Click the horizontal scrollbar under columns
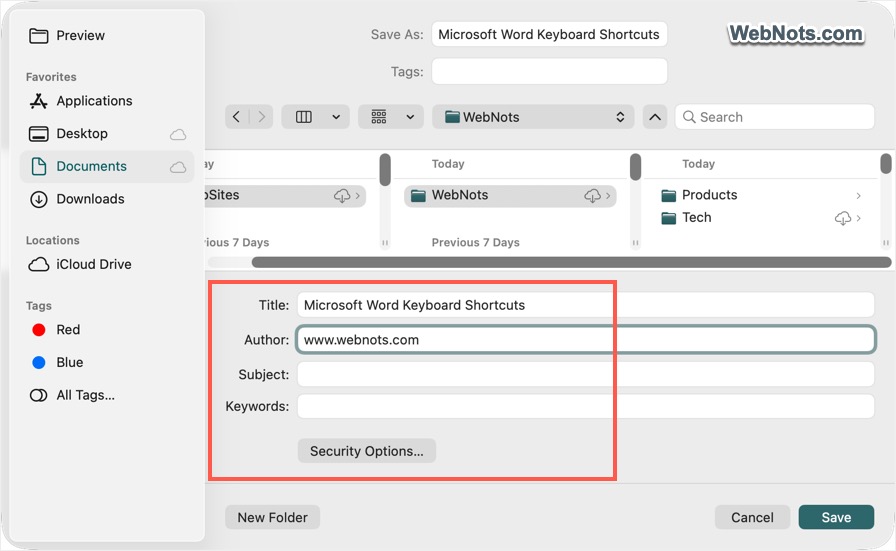The width and height of the screenshot is (896, 551). (571, 262)
